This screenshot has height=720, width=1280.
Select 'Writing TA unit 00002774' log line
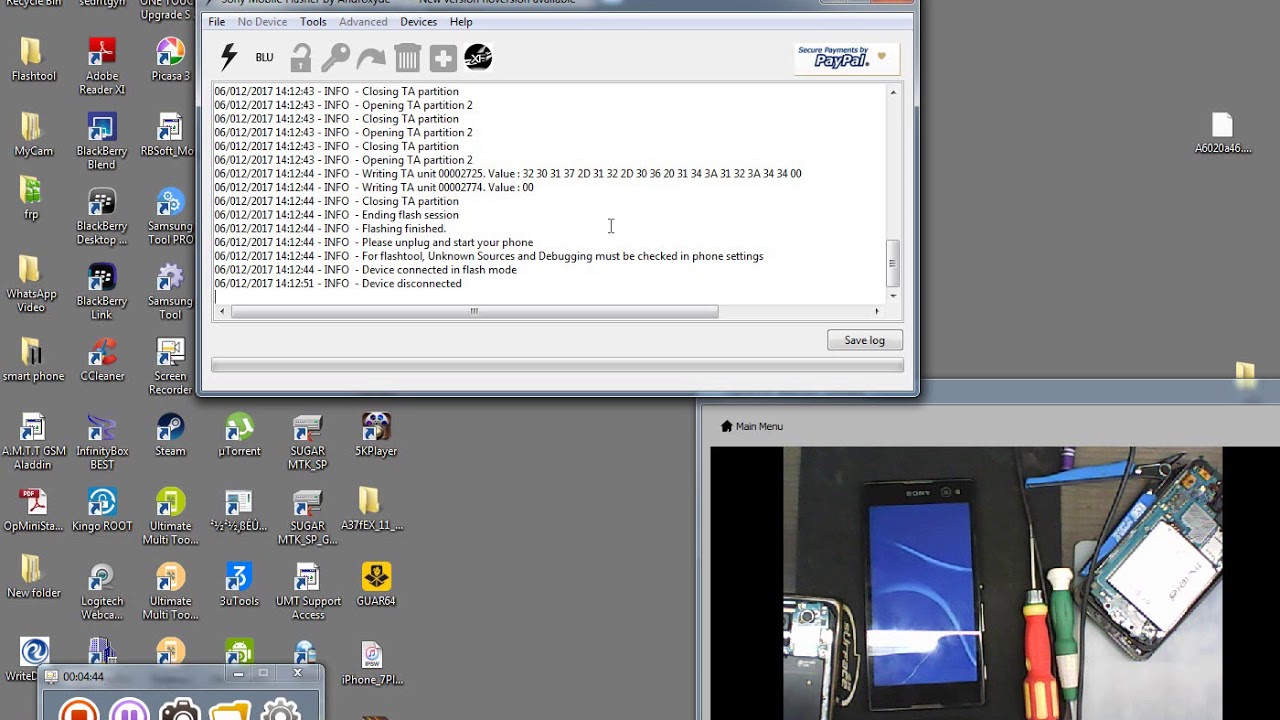coord(374,188)
